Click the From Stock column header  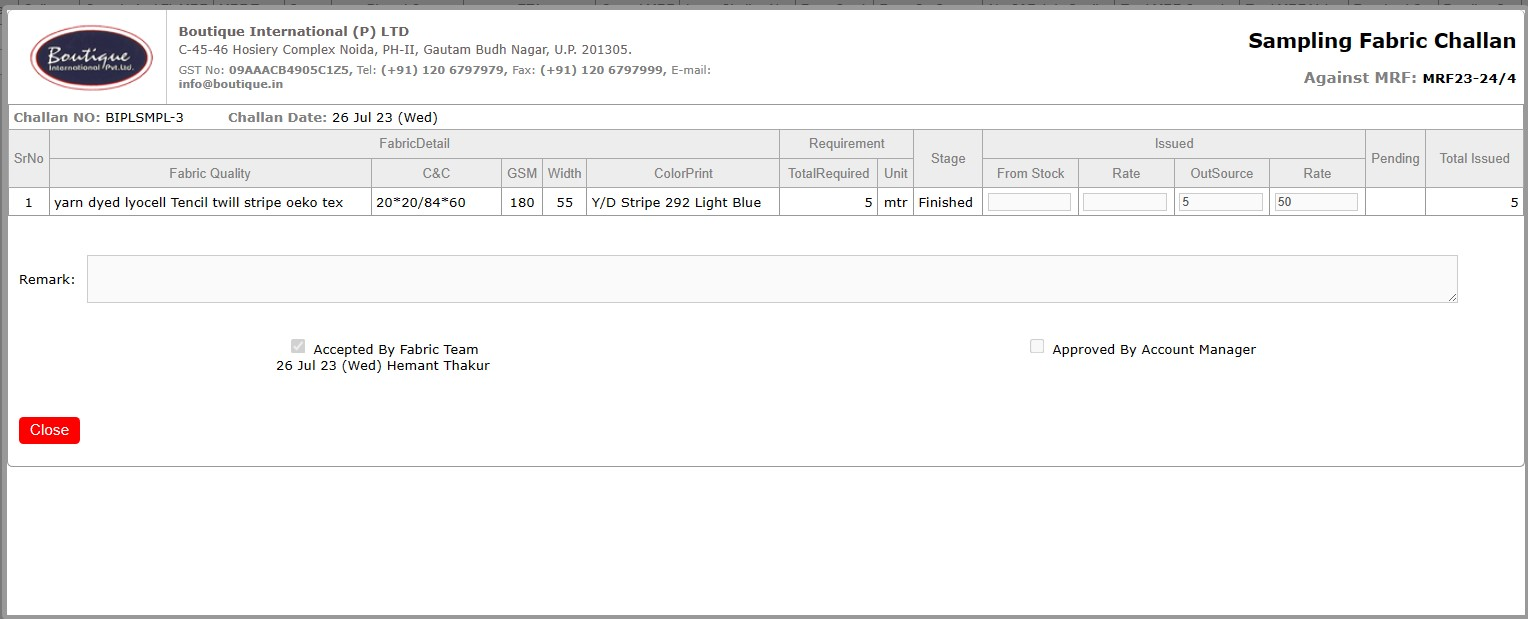[1030, 173]
